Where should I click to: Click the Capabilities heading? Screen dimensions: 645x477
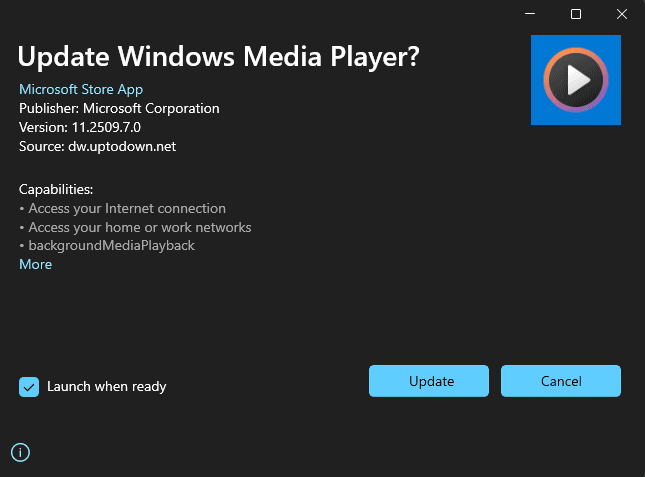point(56,189)
